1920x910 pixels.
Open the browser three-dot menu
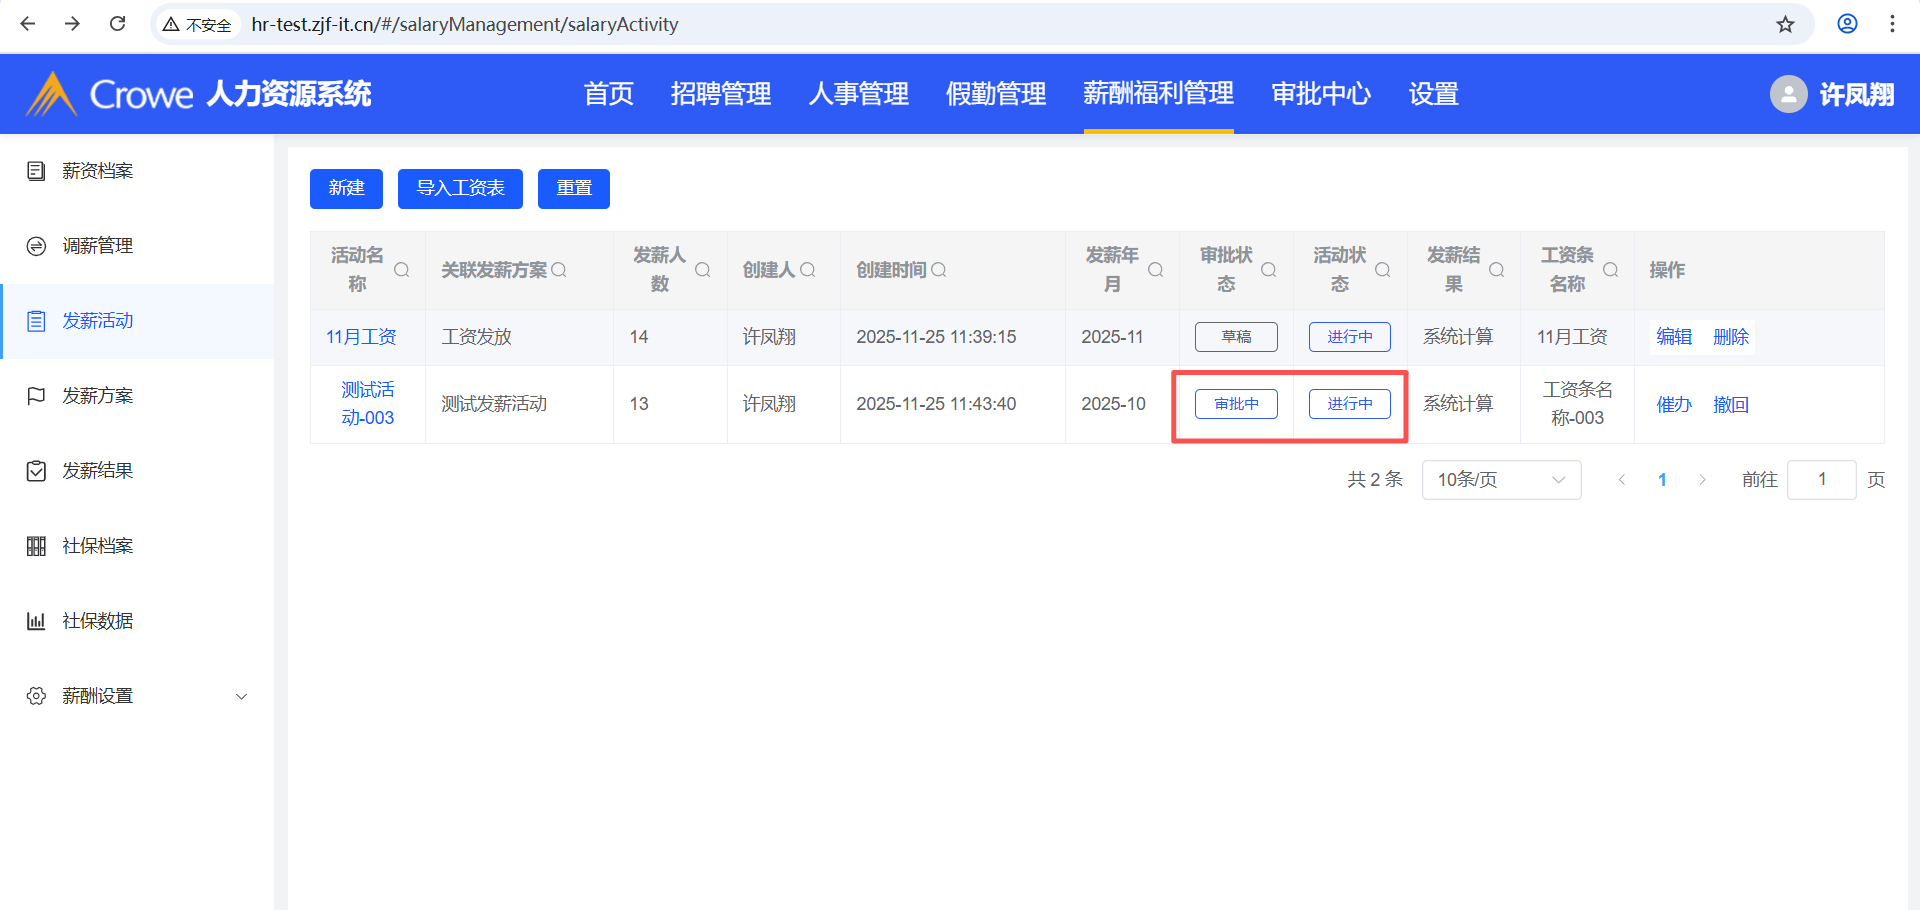[x=1892, y=24]
